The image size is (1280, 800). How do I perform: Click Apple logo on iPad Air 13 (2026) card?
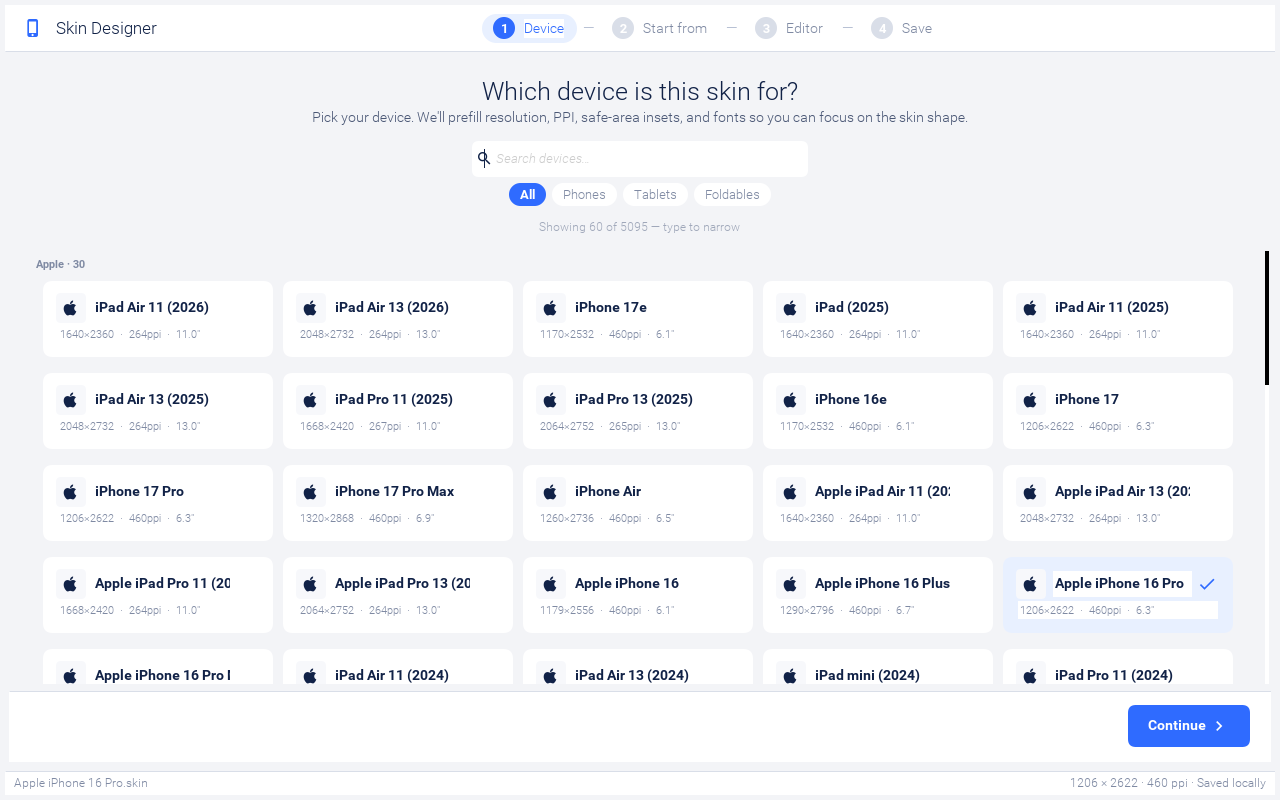coord(310,308)
